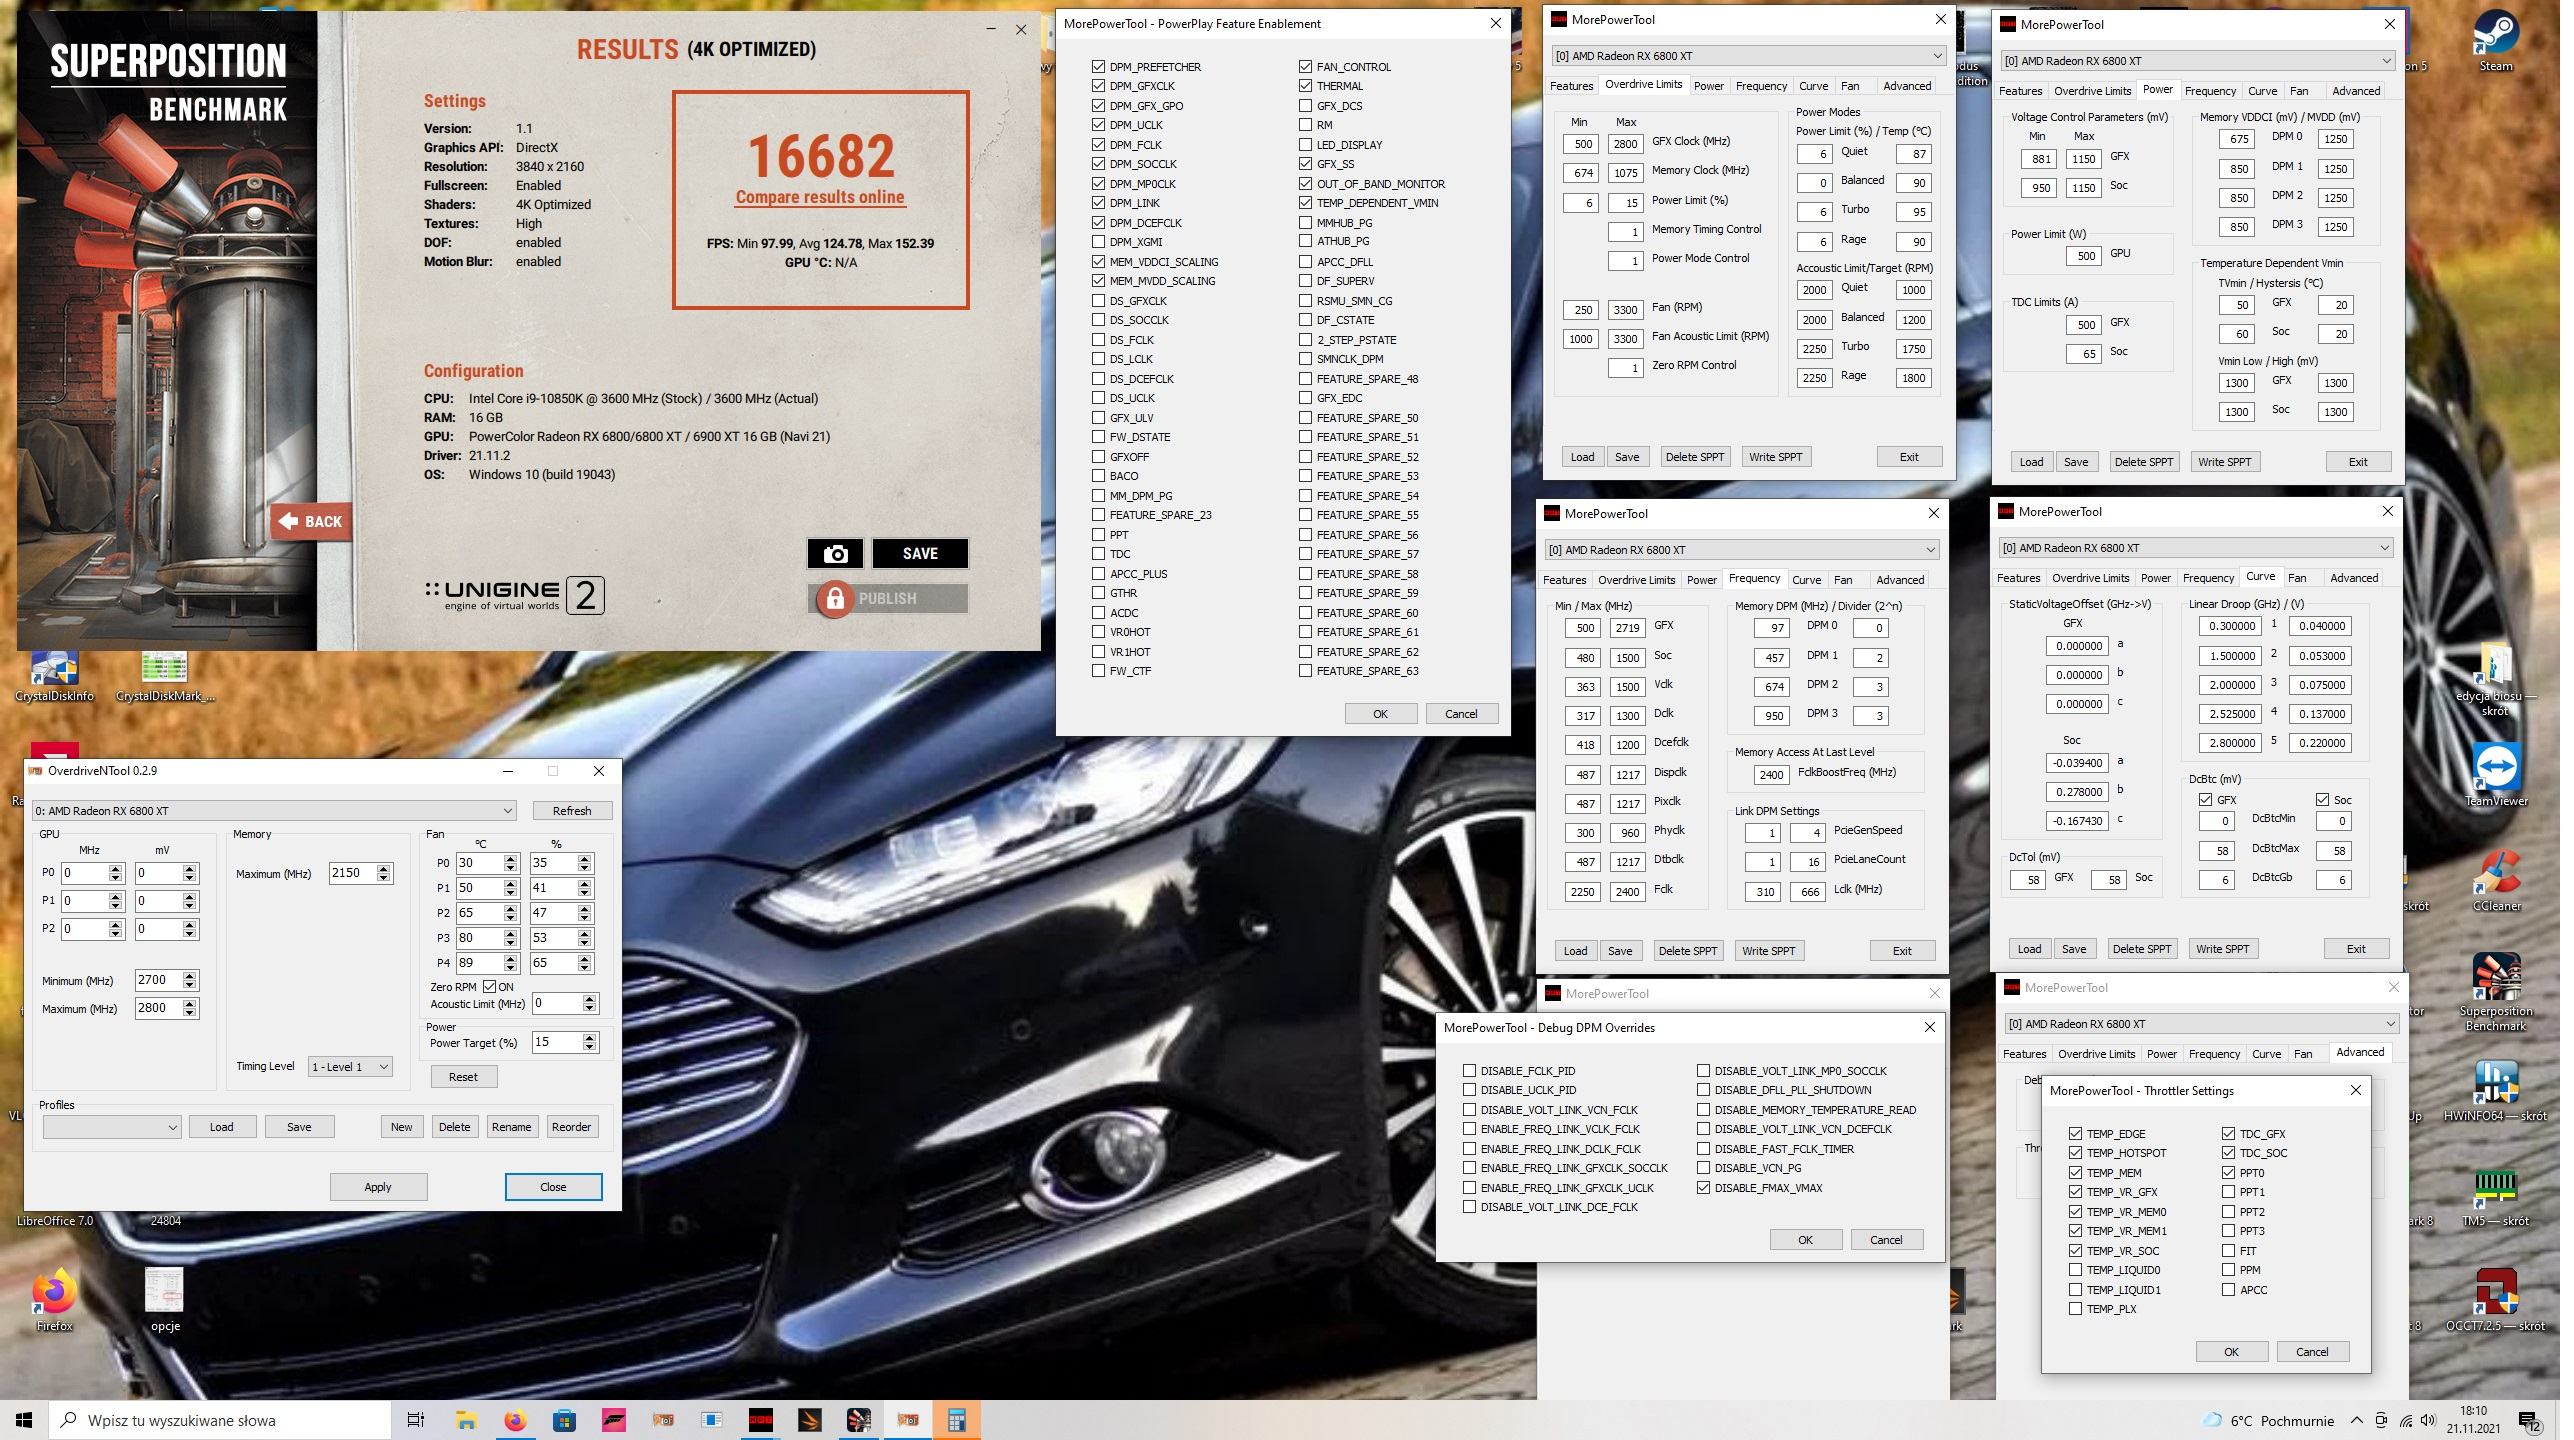This screenshot has height=1440, width=2574.
Task: Open File Explorer from taskbar
Action: click(466, 1420)
